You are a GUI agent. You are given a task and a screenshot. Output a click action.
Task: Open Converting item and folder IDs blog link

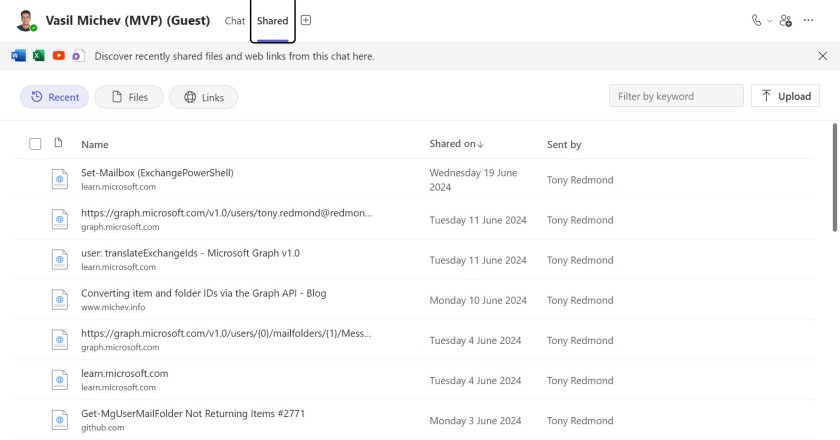tap(204, 293)
